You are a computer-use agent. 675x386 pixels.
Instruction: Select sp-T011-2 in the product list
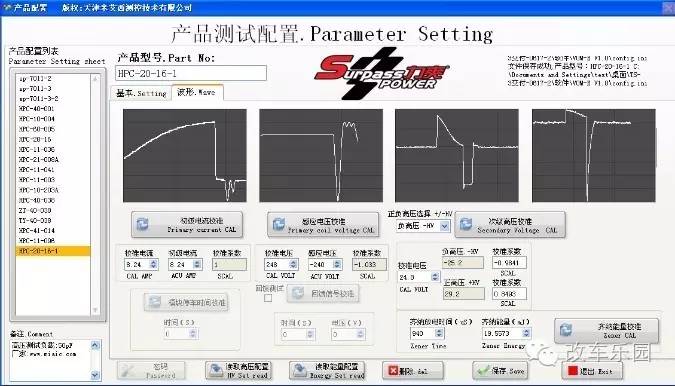tap(53, 79)
